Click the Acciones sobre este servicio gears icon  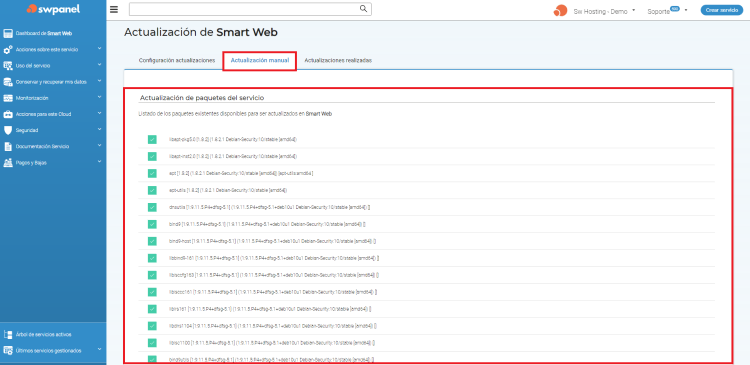click(8, 50)
